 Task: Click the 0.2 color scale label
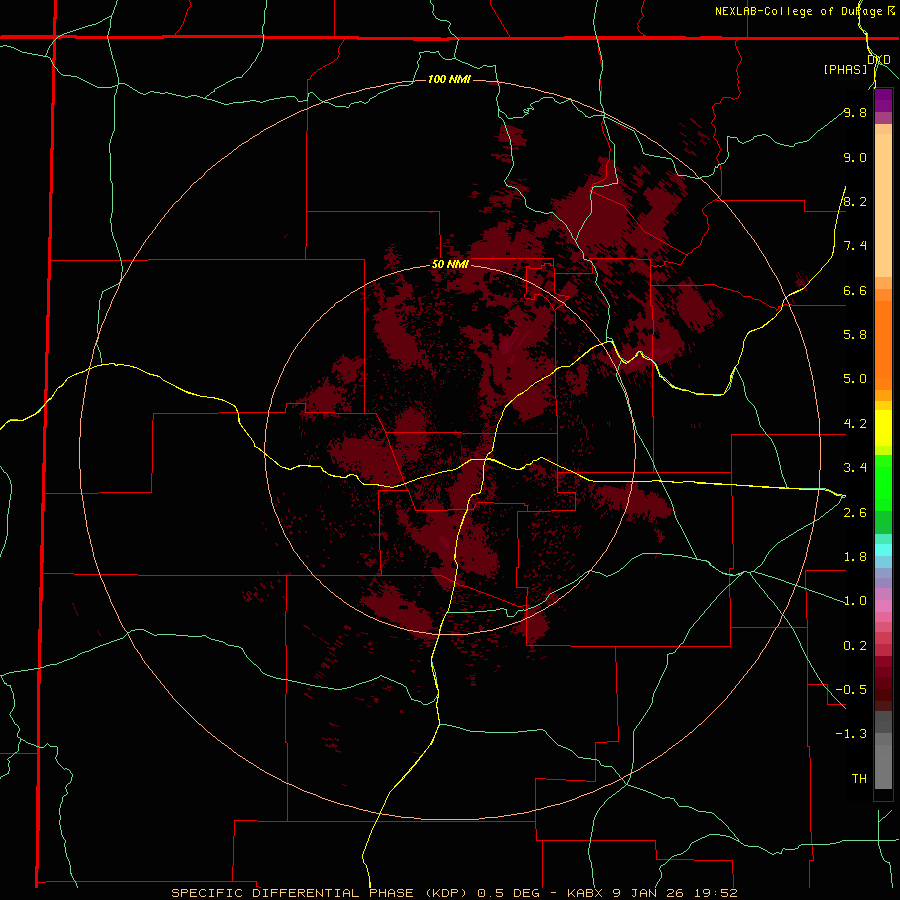[x=855, y=646]
